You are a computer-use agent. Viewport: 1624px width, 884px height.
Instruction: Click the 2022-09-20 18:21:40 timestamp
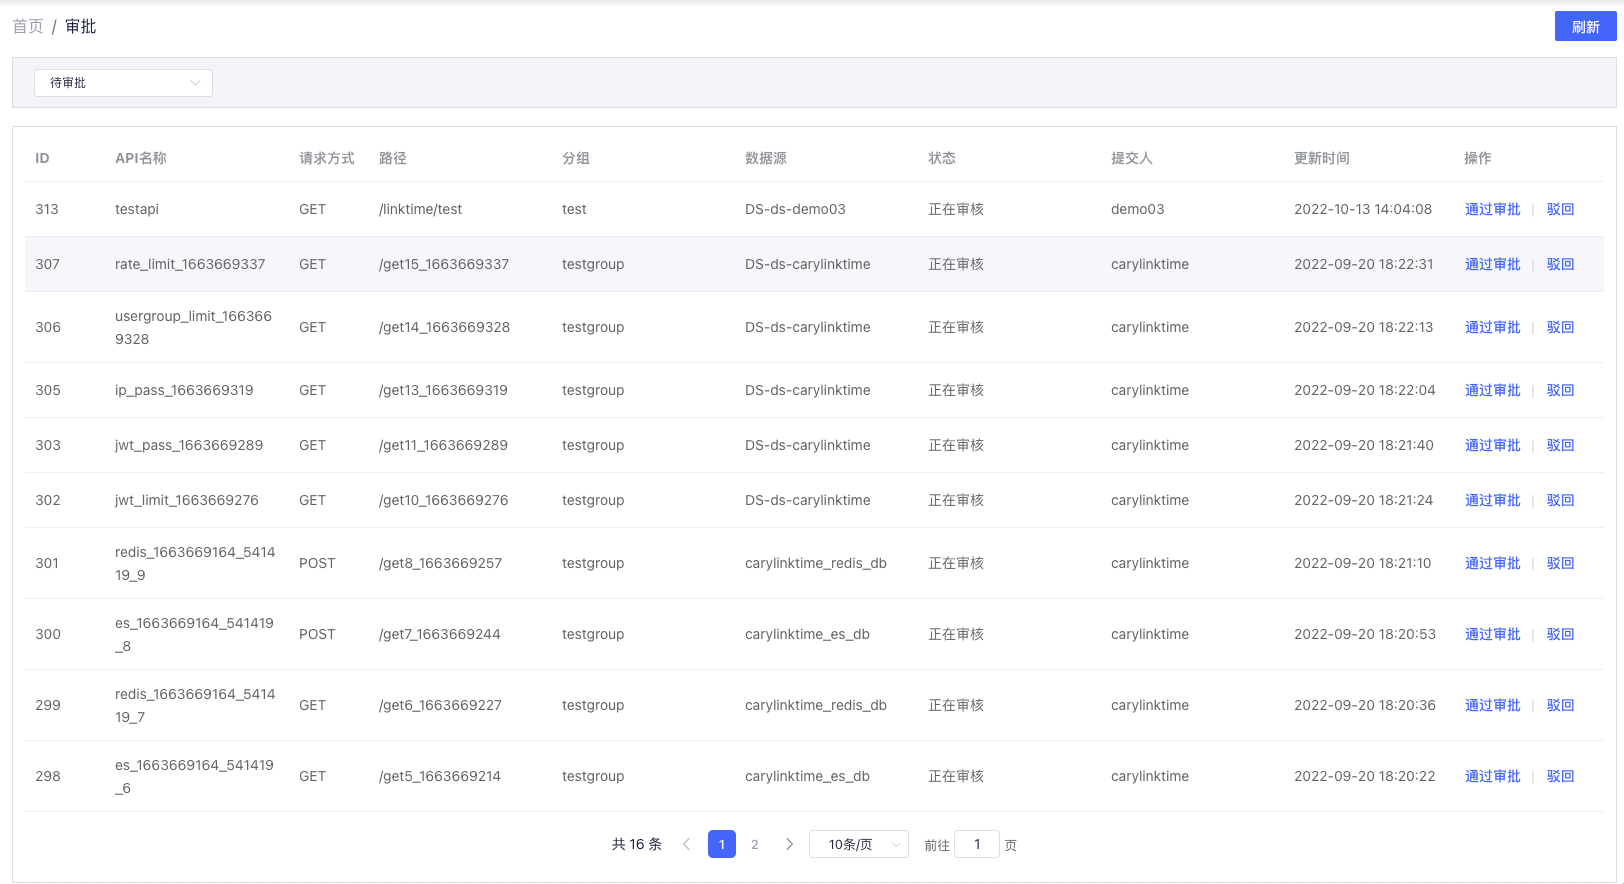pos(1364,445)
